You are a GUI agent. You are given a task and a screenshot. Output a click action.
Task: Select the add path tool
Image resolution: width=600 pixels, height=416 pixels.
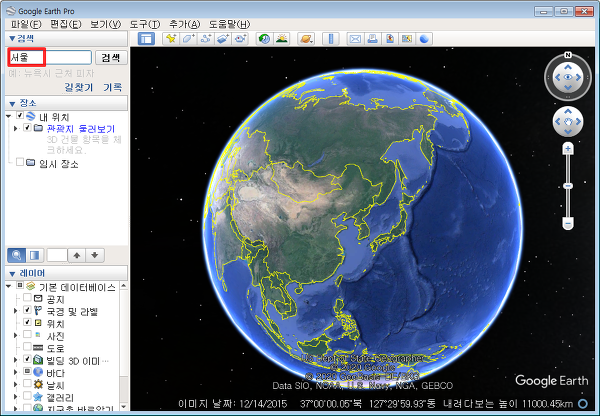point(206,39)
